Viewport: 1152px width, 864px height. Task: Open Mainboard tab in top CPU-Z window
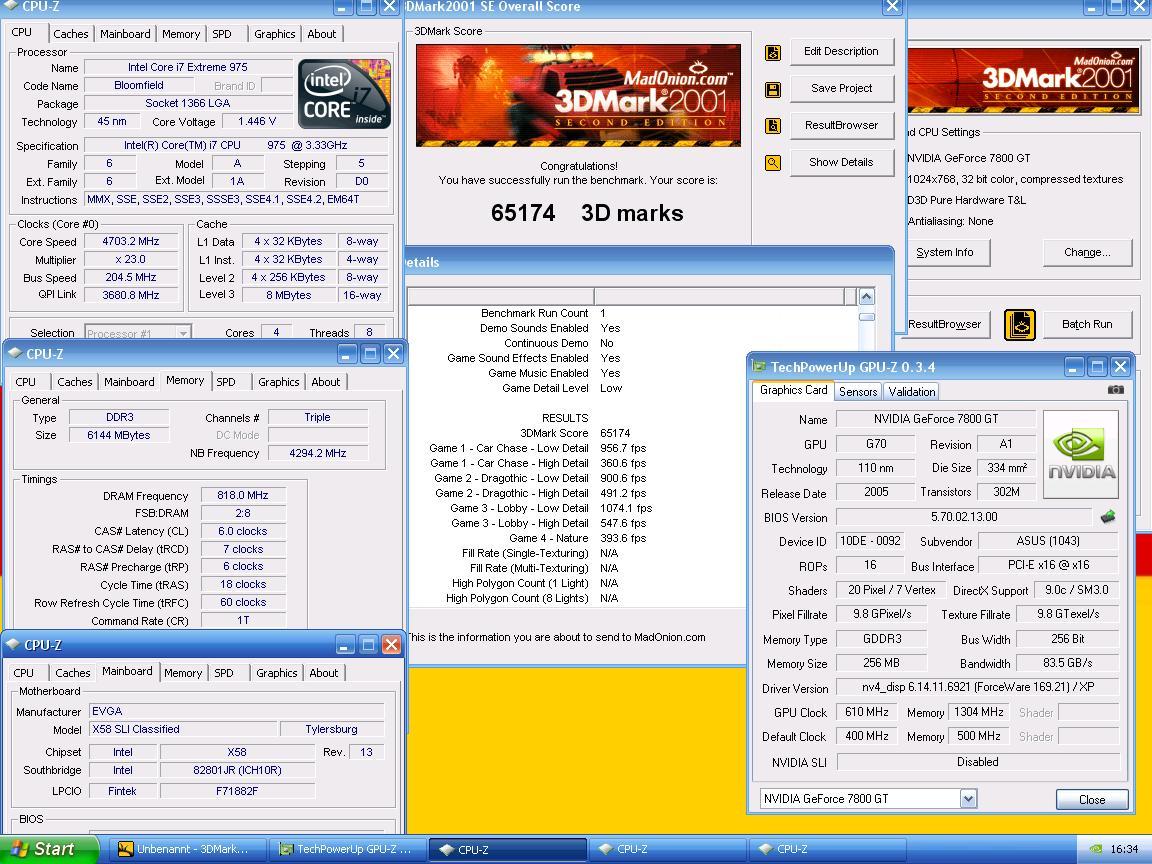125,34
